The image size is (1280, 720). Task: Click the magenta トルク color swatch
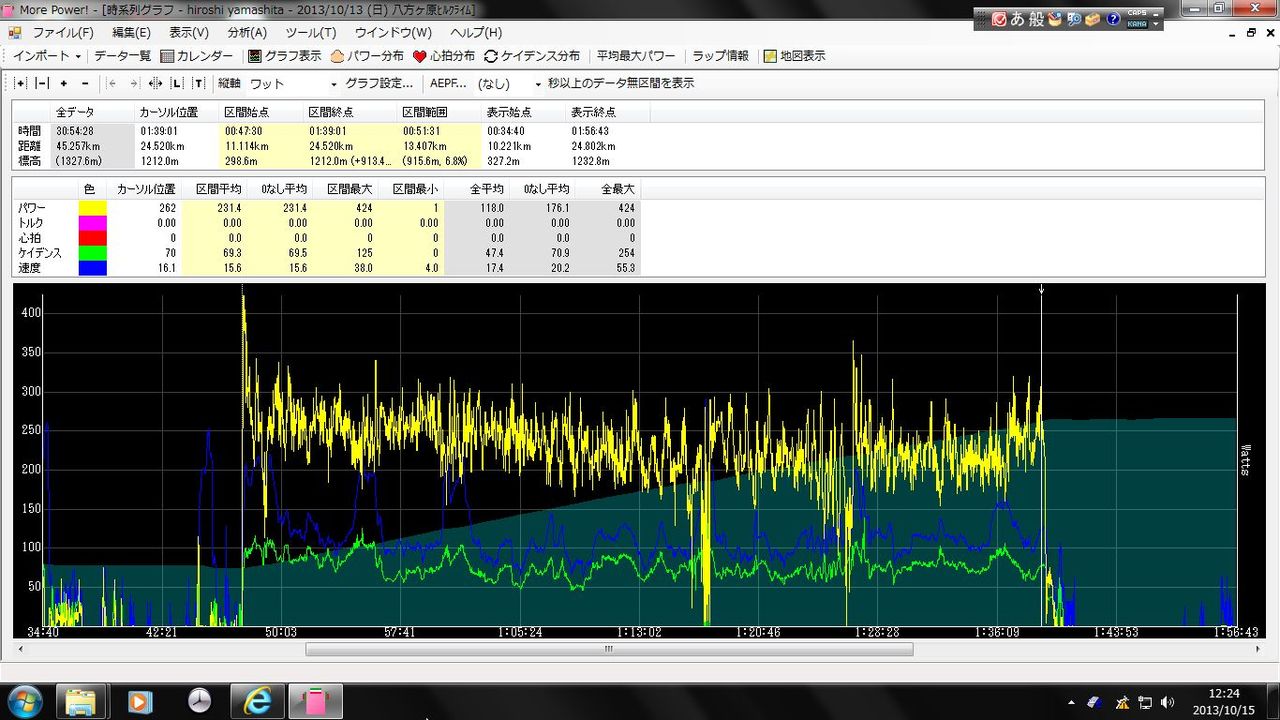92,223
